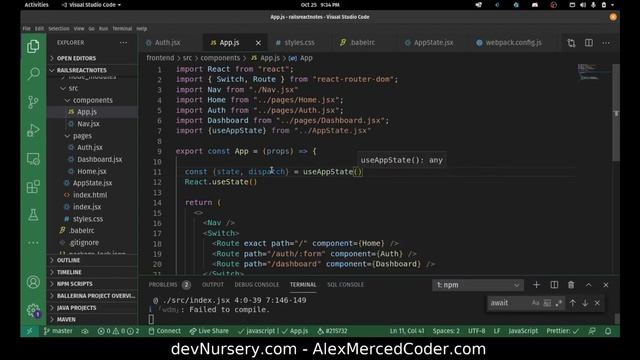Image resolution: width=640 pixels, height=360 pixels.
Task: Expand the Open Editors section
Action: pos(93,58)
